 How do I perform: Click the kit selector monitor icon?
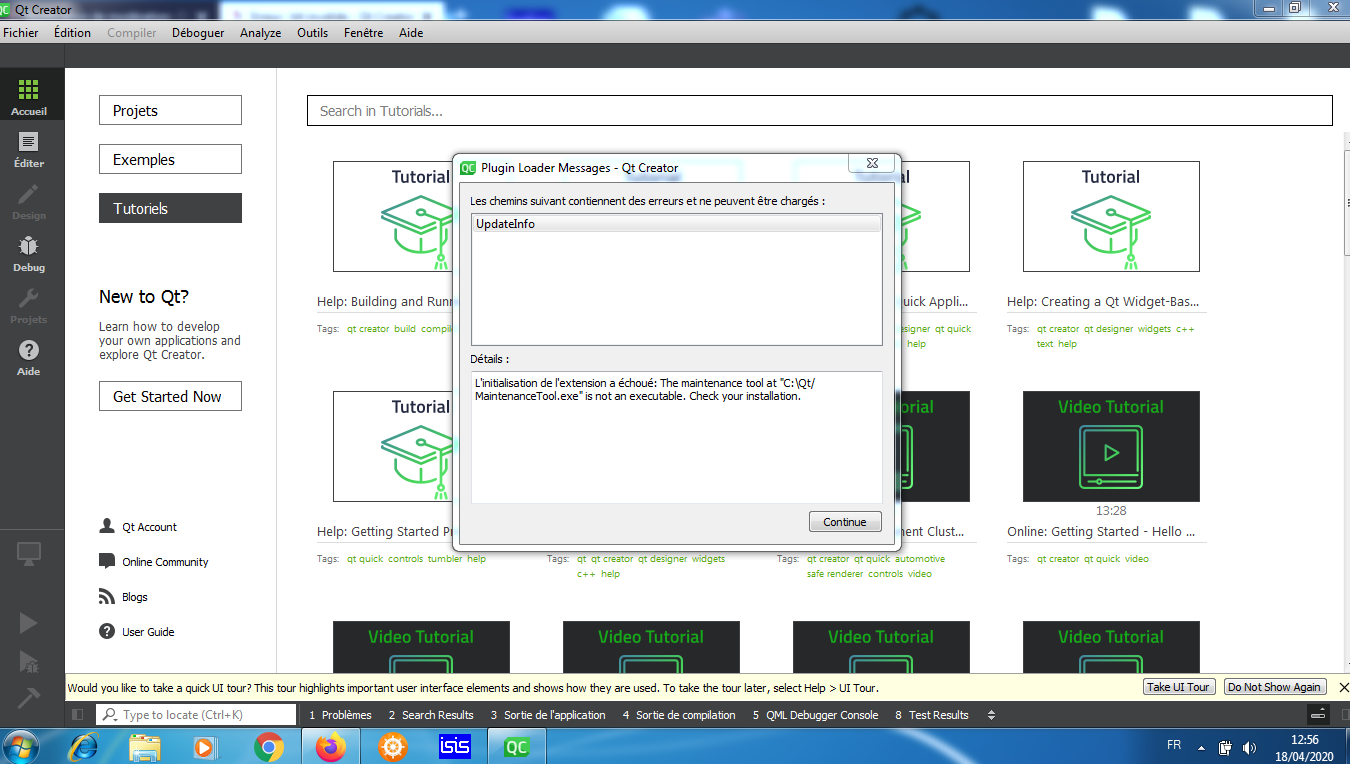coord(29,553)
